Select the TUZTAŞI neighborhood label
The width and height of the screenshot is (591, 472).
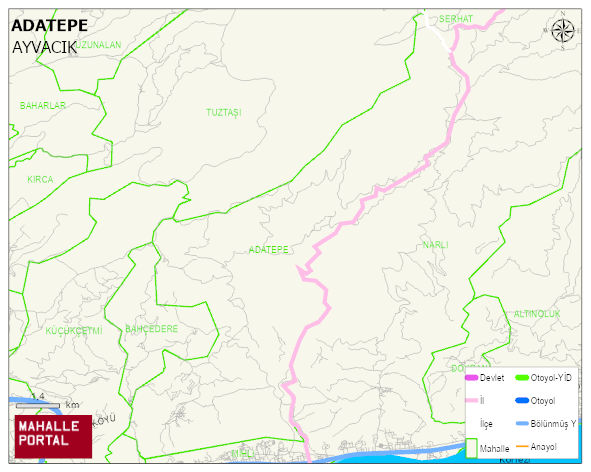pyautogui.click(x=224, y=113)
